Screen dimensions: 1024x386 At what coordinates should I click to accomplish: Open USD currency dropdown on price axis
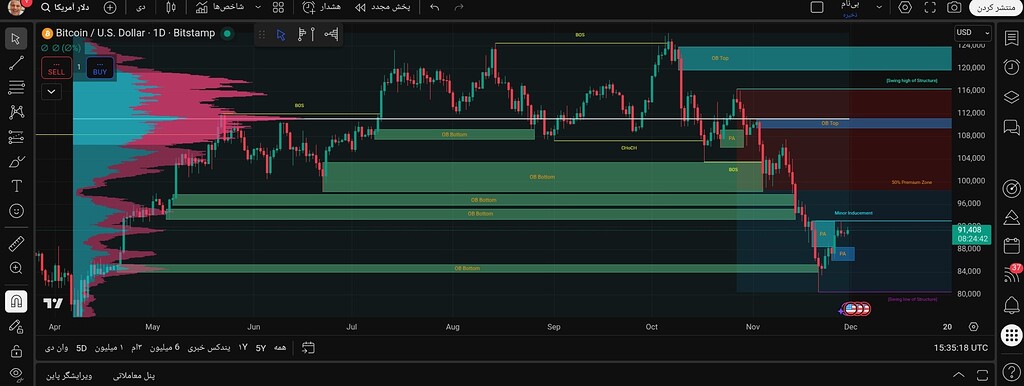point(972,33)
